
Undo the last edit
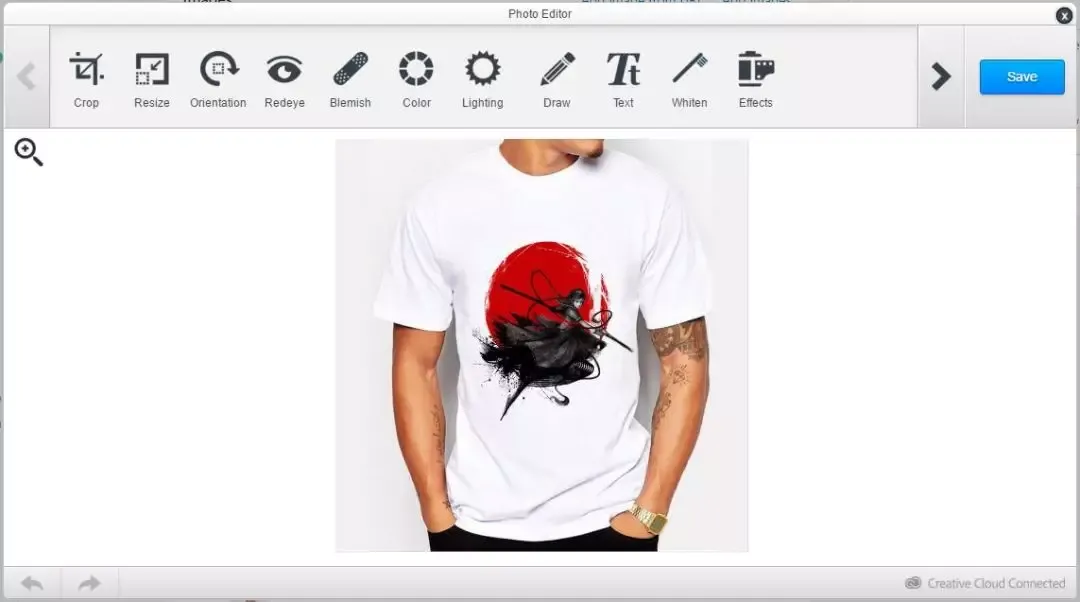tap(32, 583)
